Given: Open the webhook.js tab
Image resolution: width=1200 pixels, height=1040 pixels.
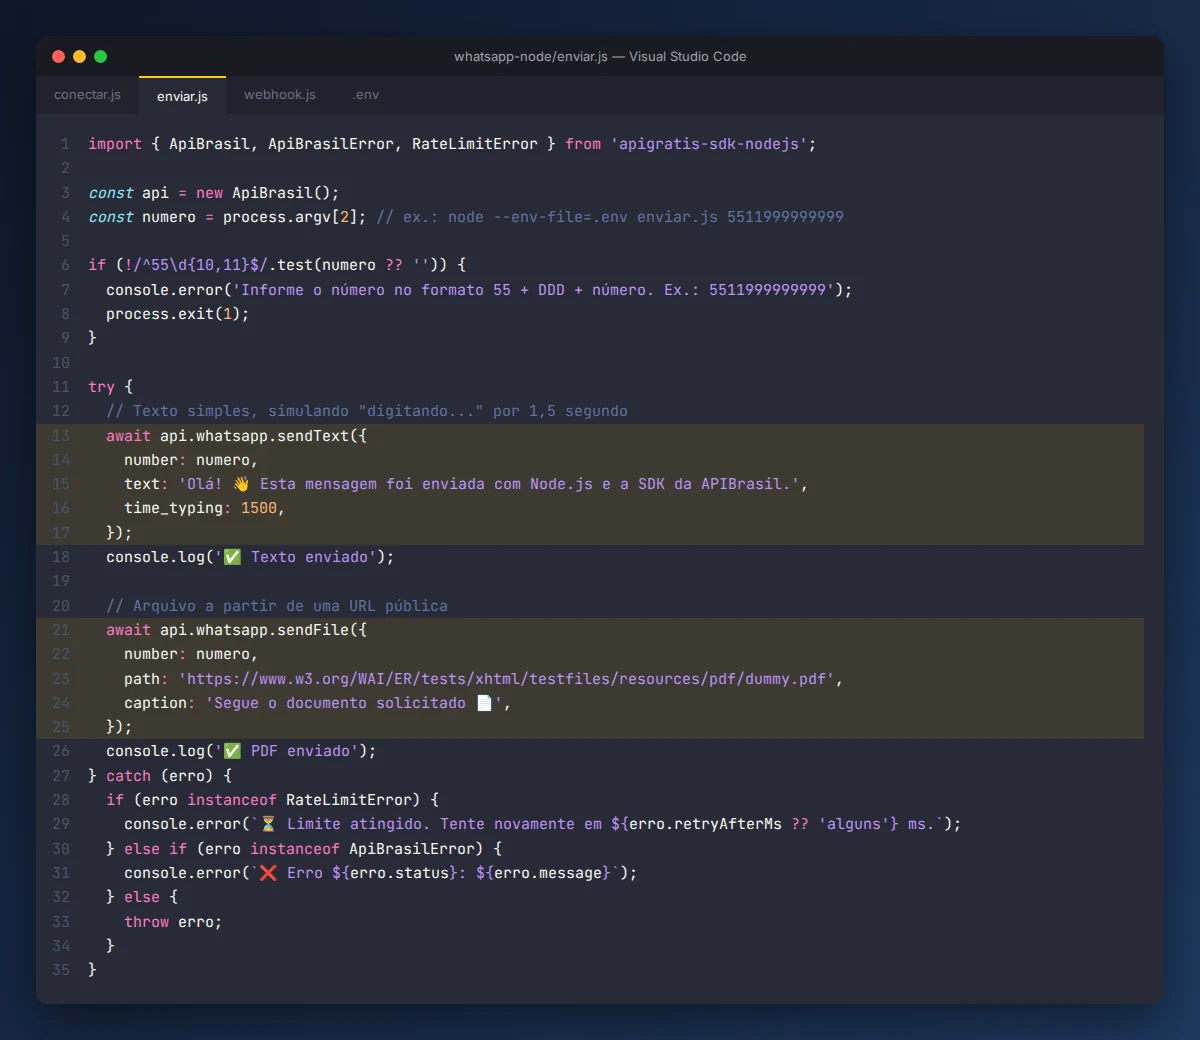Looking at the screenshot, I should [280, 95].
